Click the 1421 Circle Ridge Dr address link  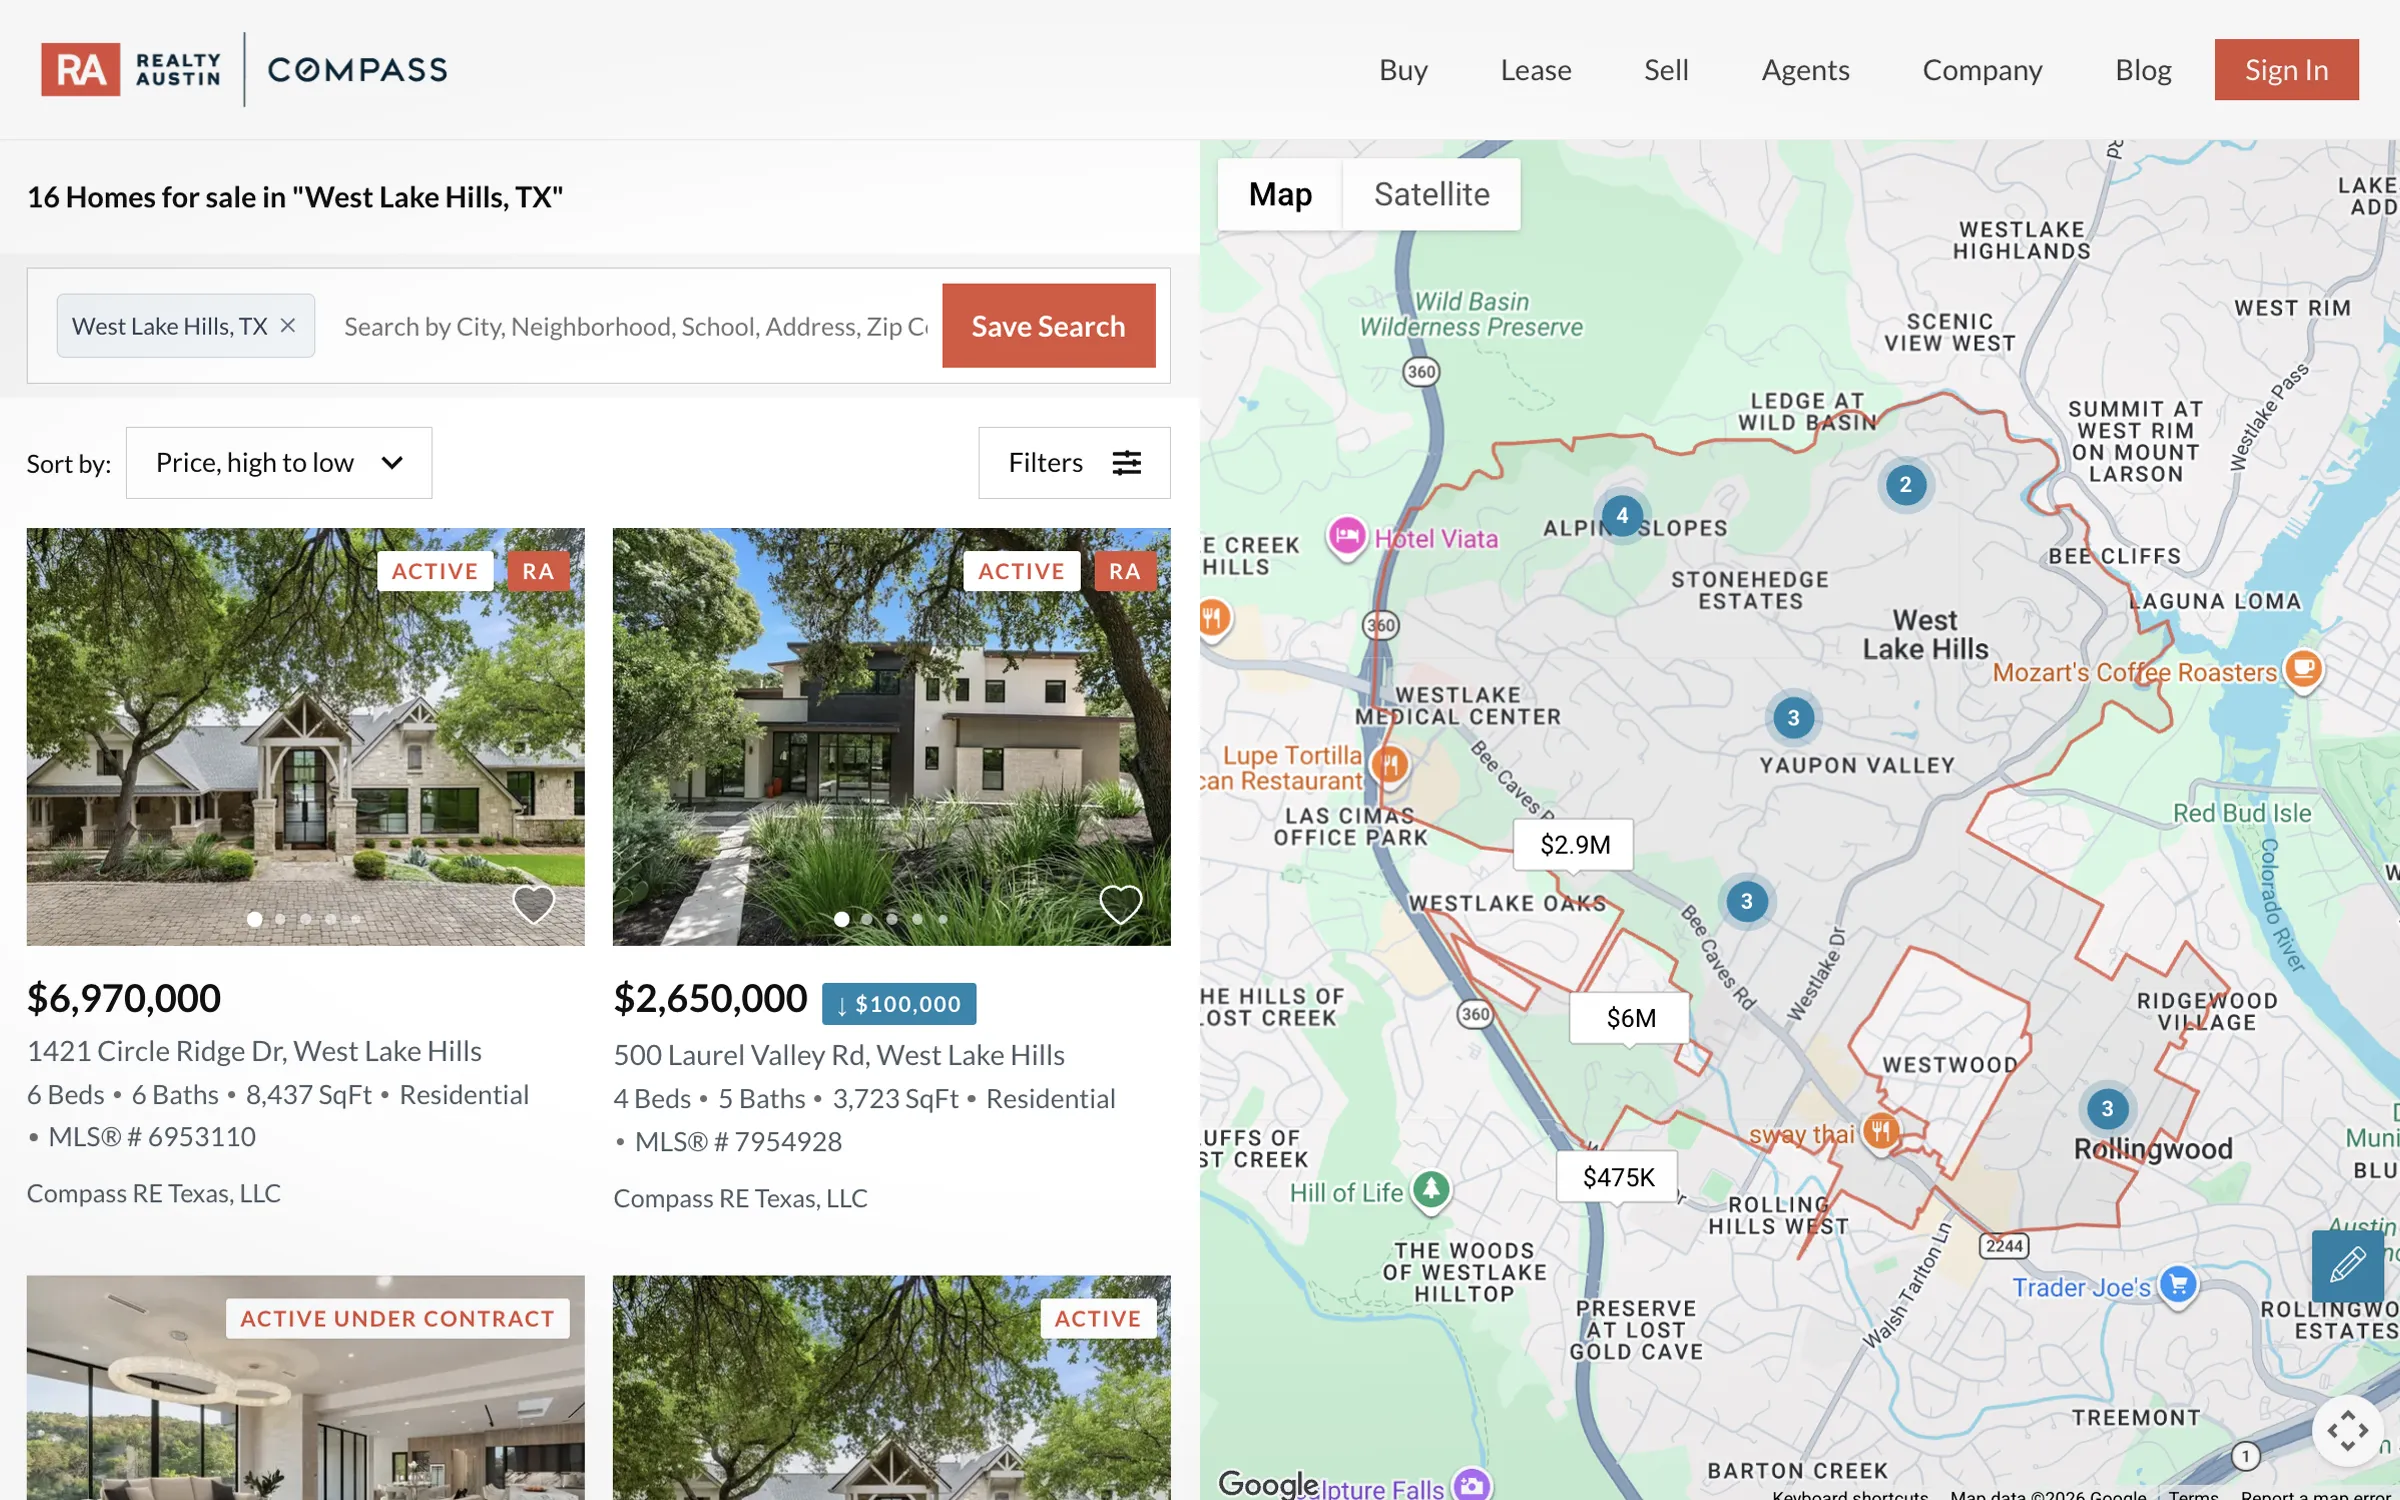point(254,1051)
